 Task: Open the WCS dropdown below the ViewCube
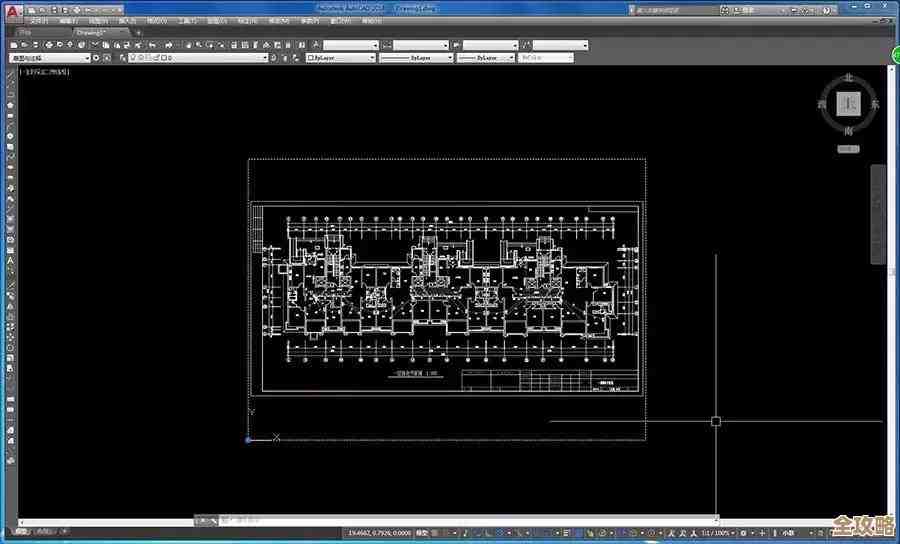pyautogui.click(x=848, y=148)
